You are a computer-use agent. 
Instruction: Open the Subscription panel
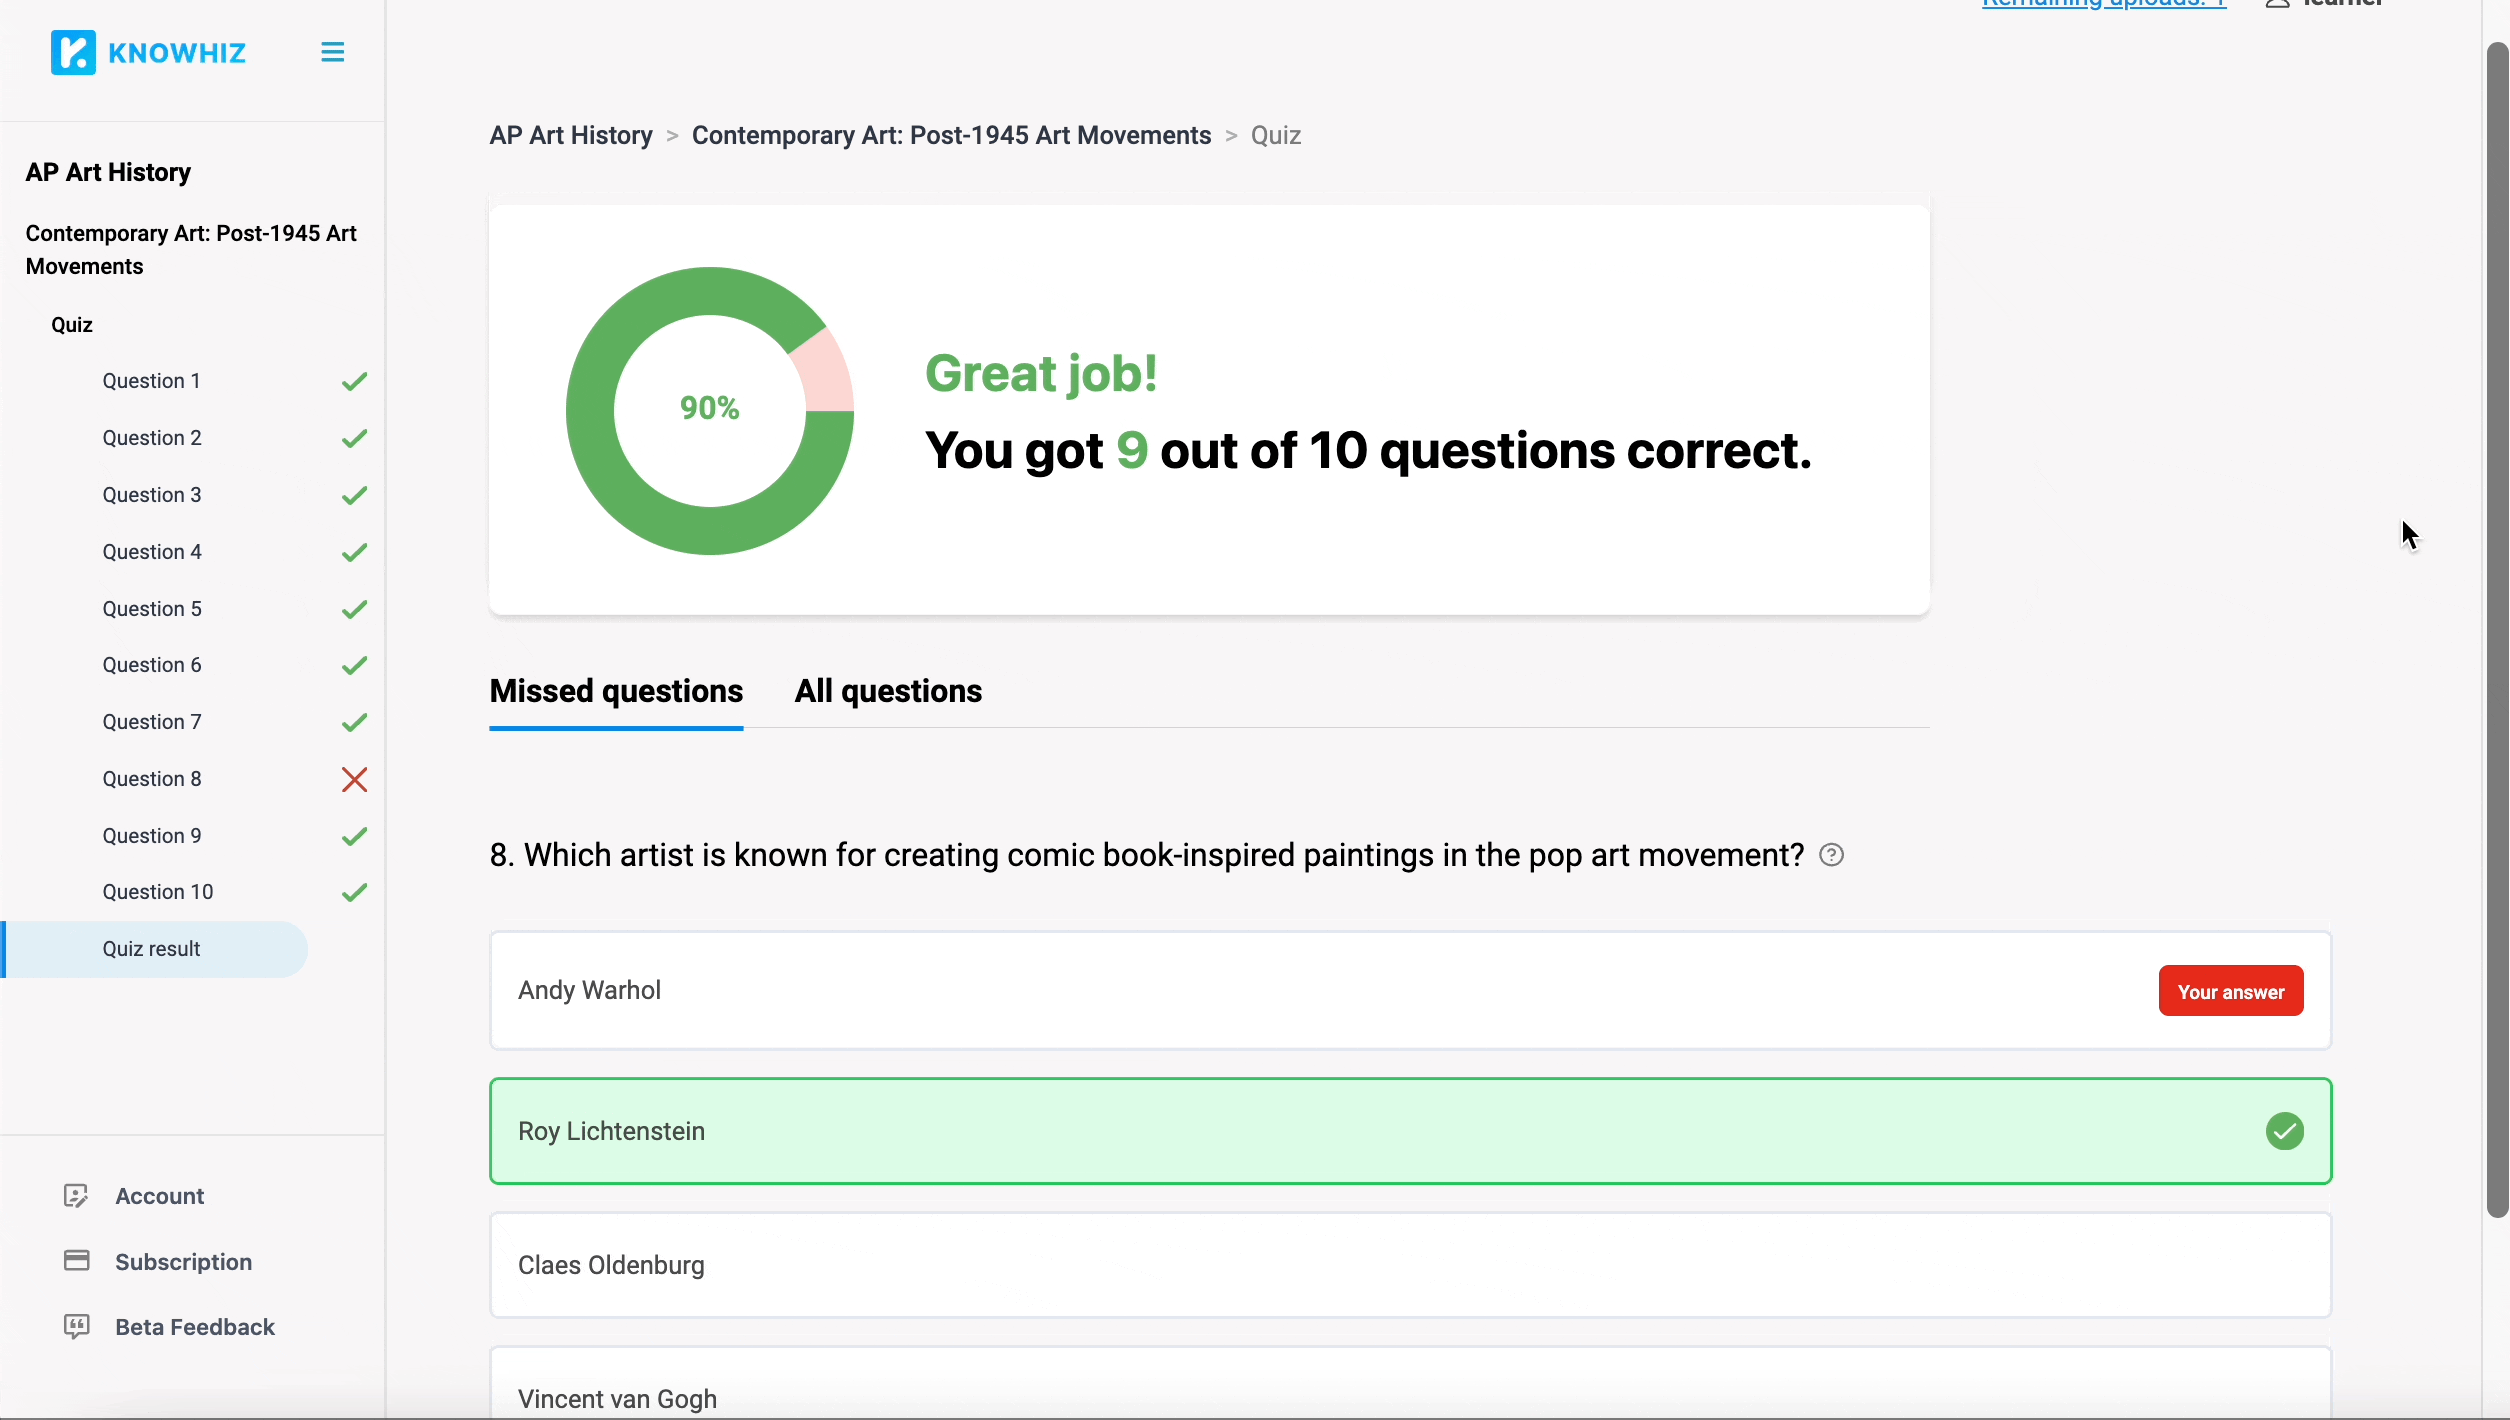tap(182, 1262)
